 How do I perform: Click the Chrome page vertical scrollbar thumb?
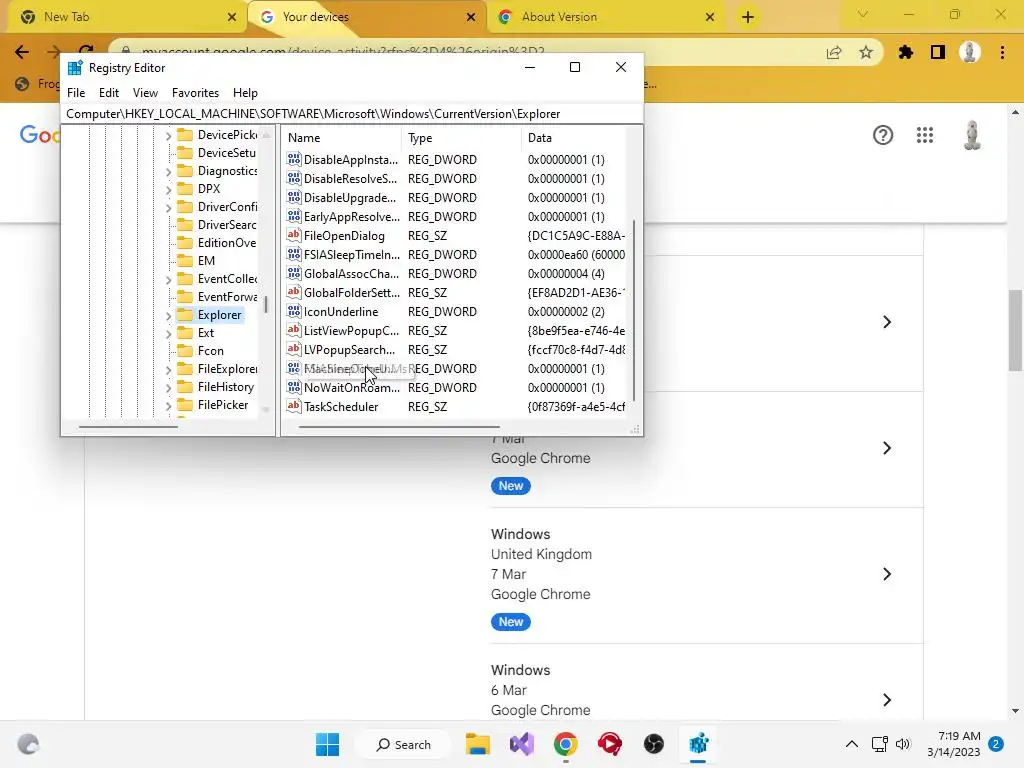coord(1014,330)
